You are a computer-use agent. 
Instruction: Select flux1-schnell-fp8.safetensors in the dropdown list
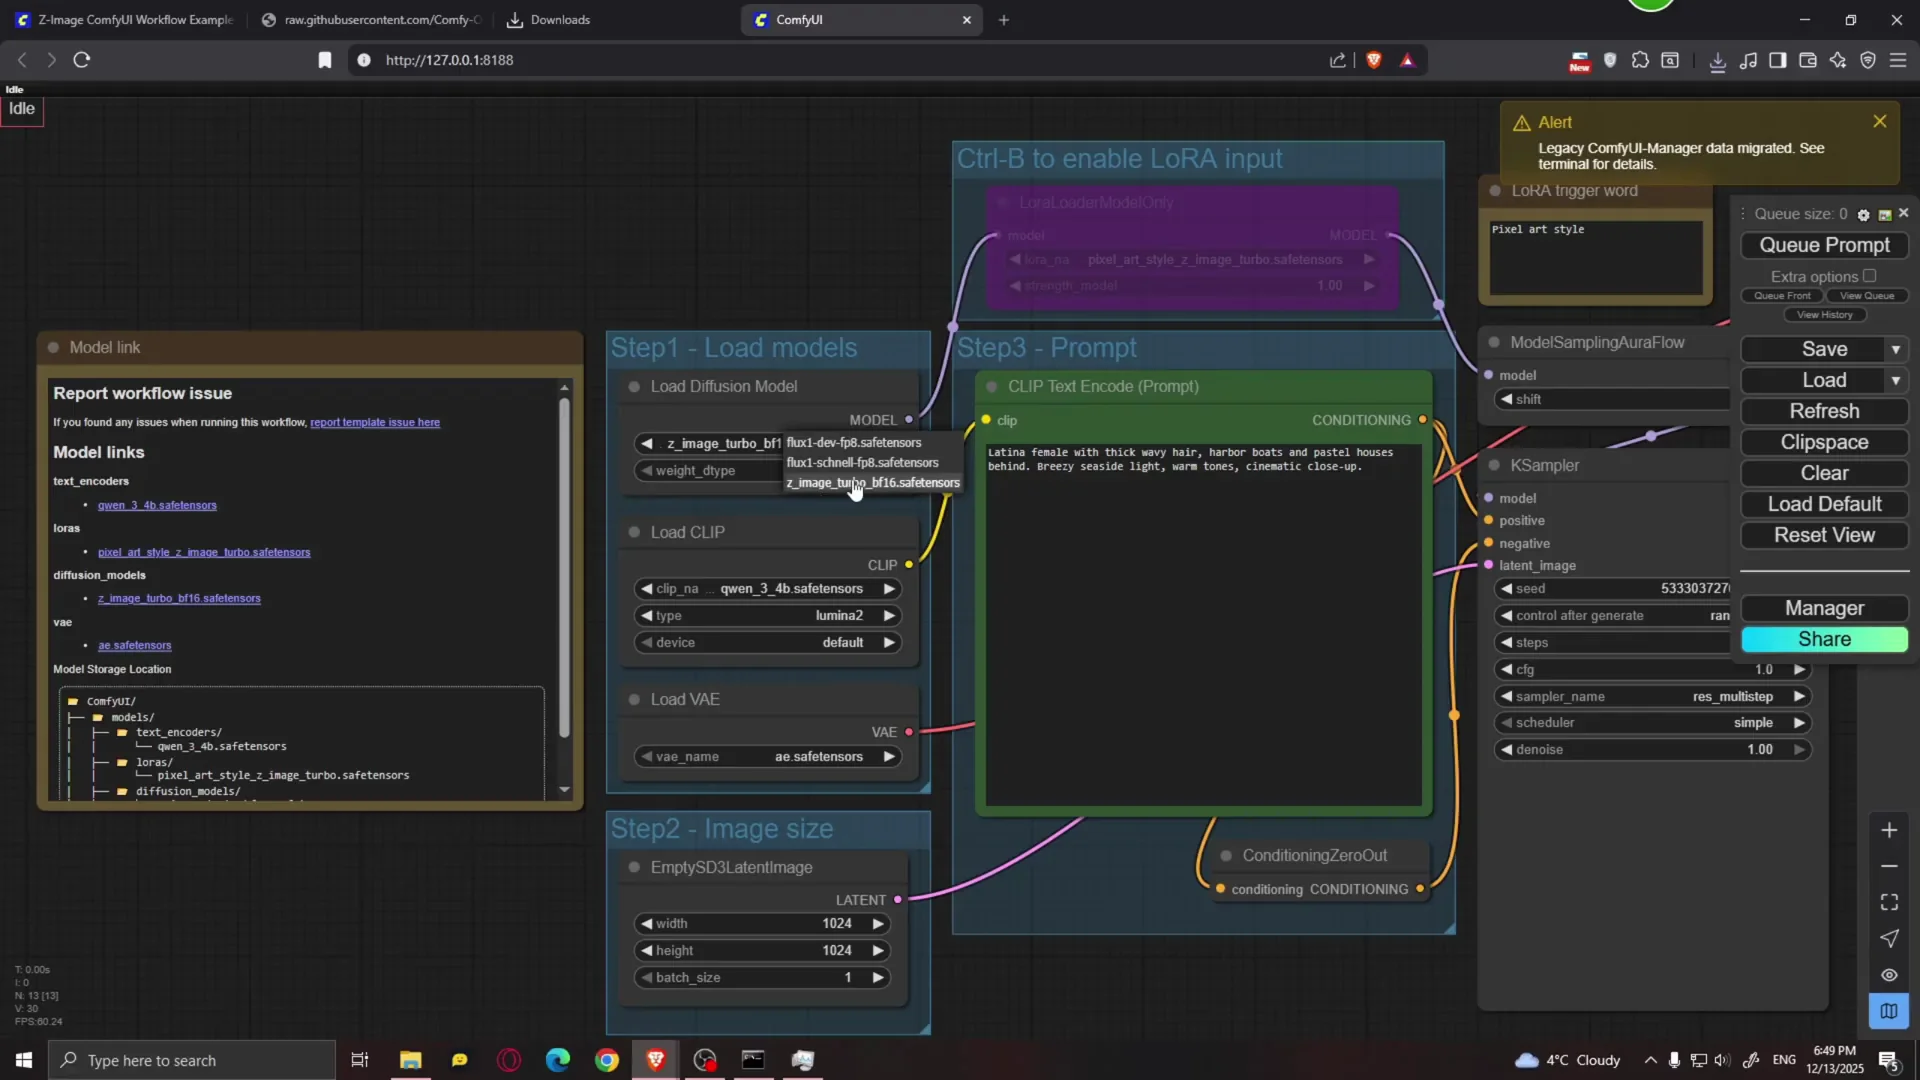point(862,463)
